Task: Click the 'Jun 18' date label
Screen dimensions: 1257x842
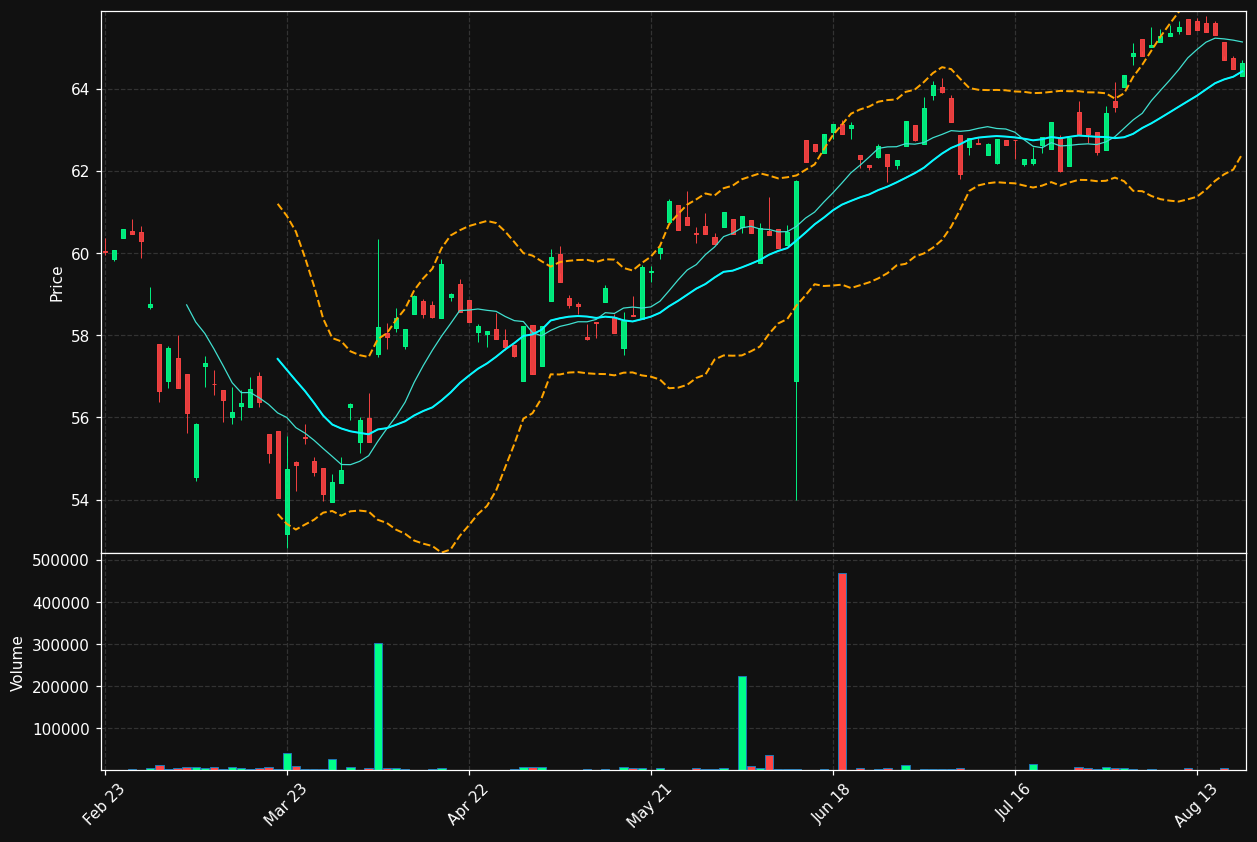Action: click(832, 805)
